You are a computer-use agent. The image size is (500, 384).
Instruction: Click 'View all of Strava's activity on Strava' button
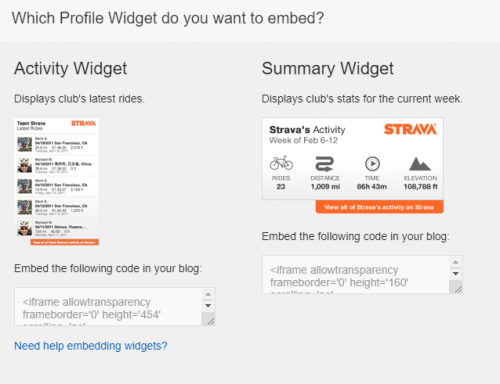tap(379, 207)
